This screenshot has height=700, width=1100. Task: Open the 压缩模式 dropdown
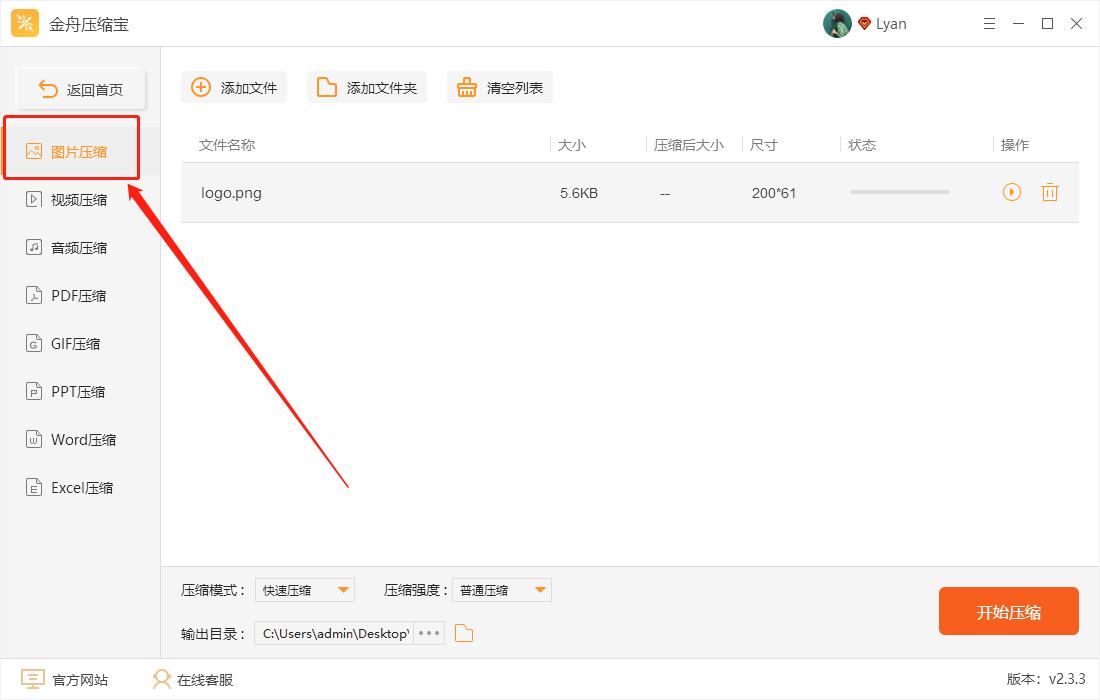(x=305, y=590)
